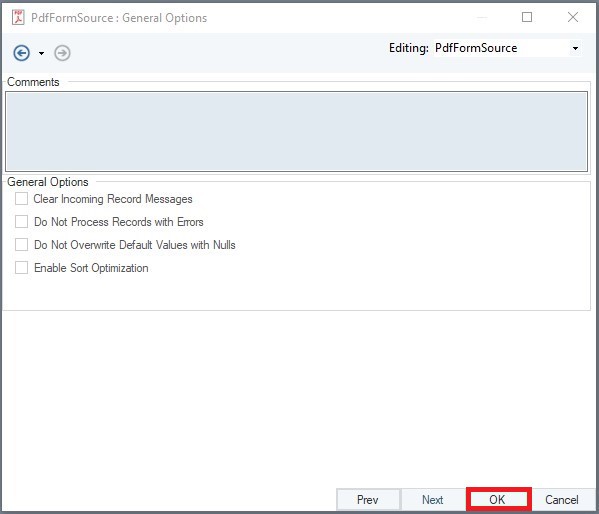The height and width of the screenshot is (514, 599).
Task: Confirm settings with the OK button
Action: coord(497,499)
